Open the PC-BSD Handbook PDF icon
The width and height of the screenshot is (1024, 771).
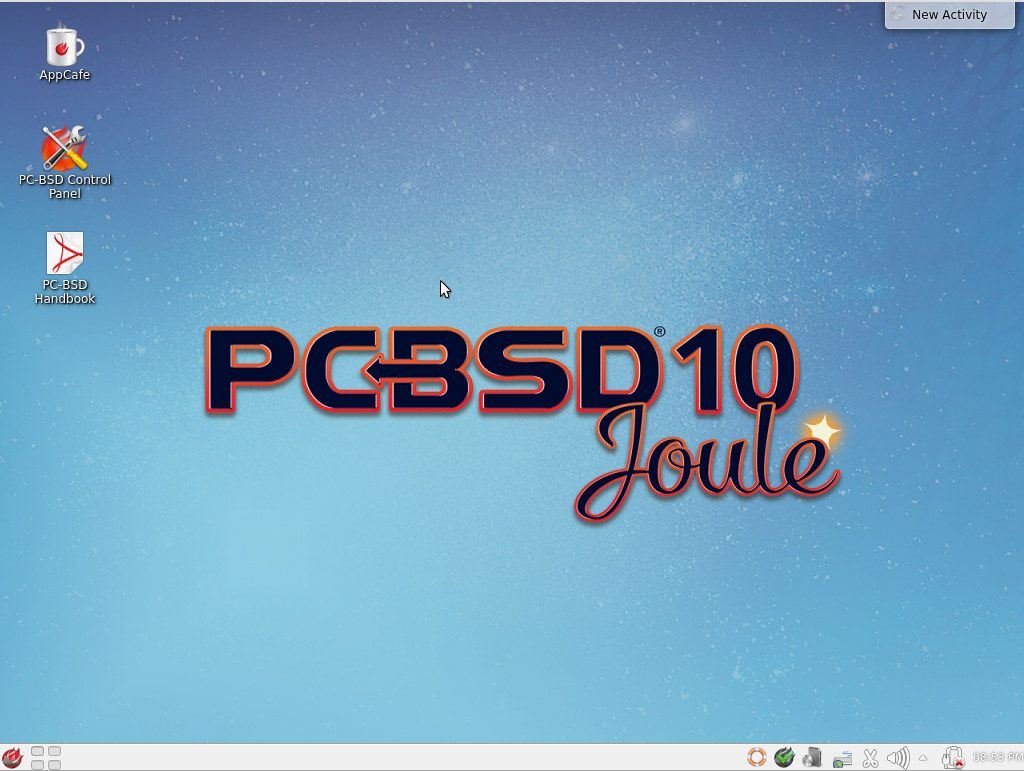click(65, 268)
